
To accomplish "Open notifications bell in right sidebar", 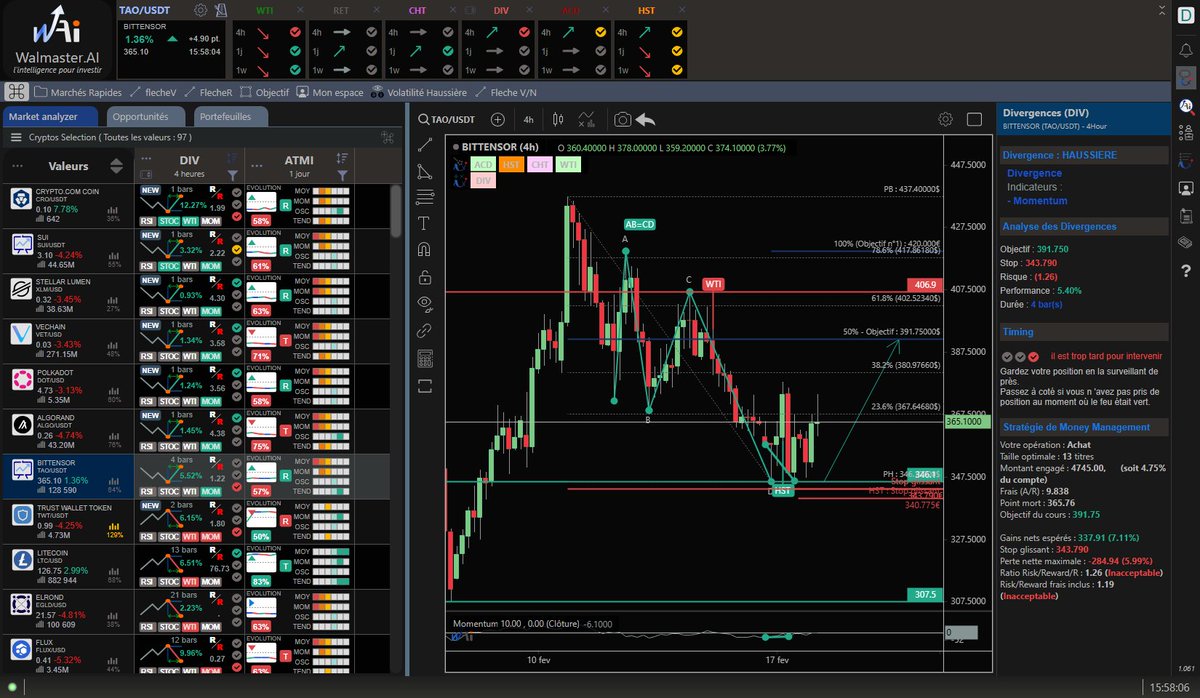I will click(x=1185, y=50).
